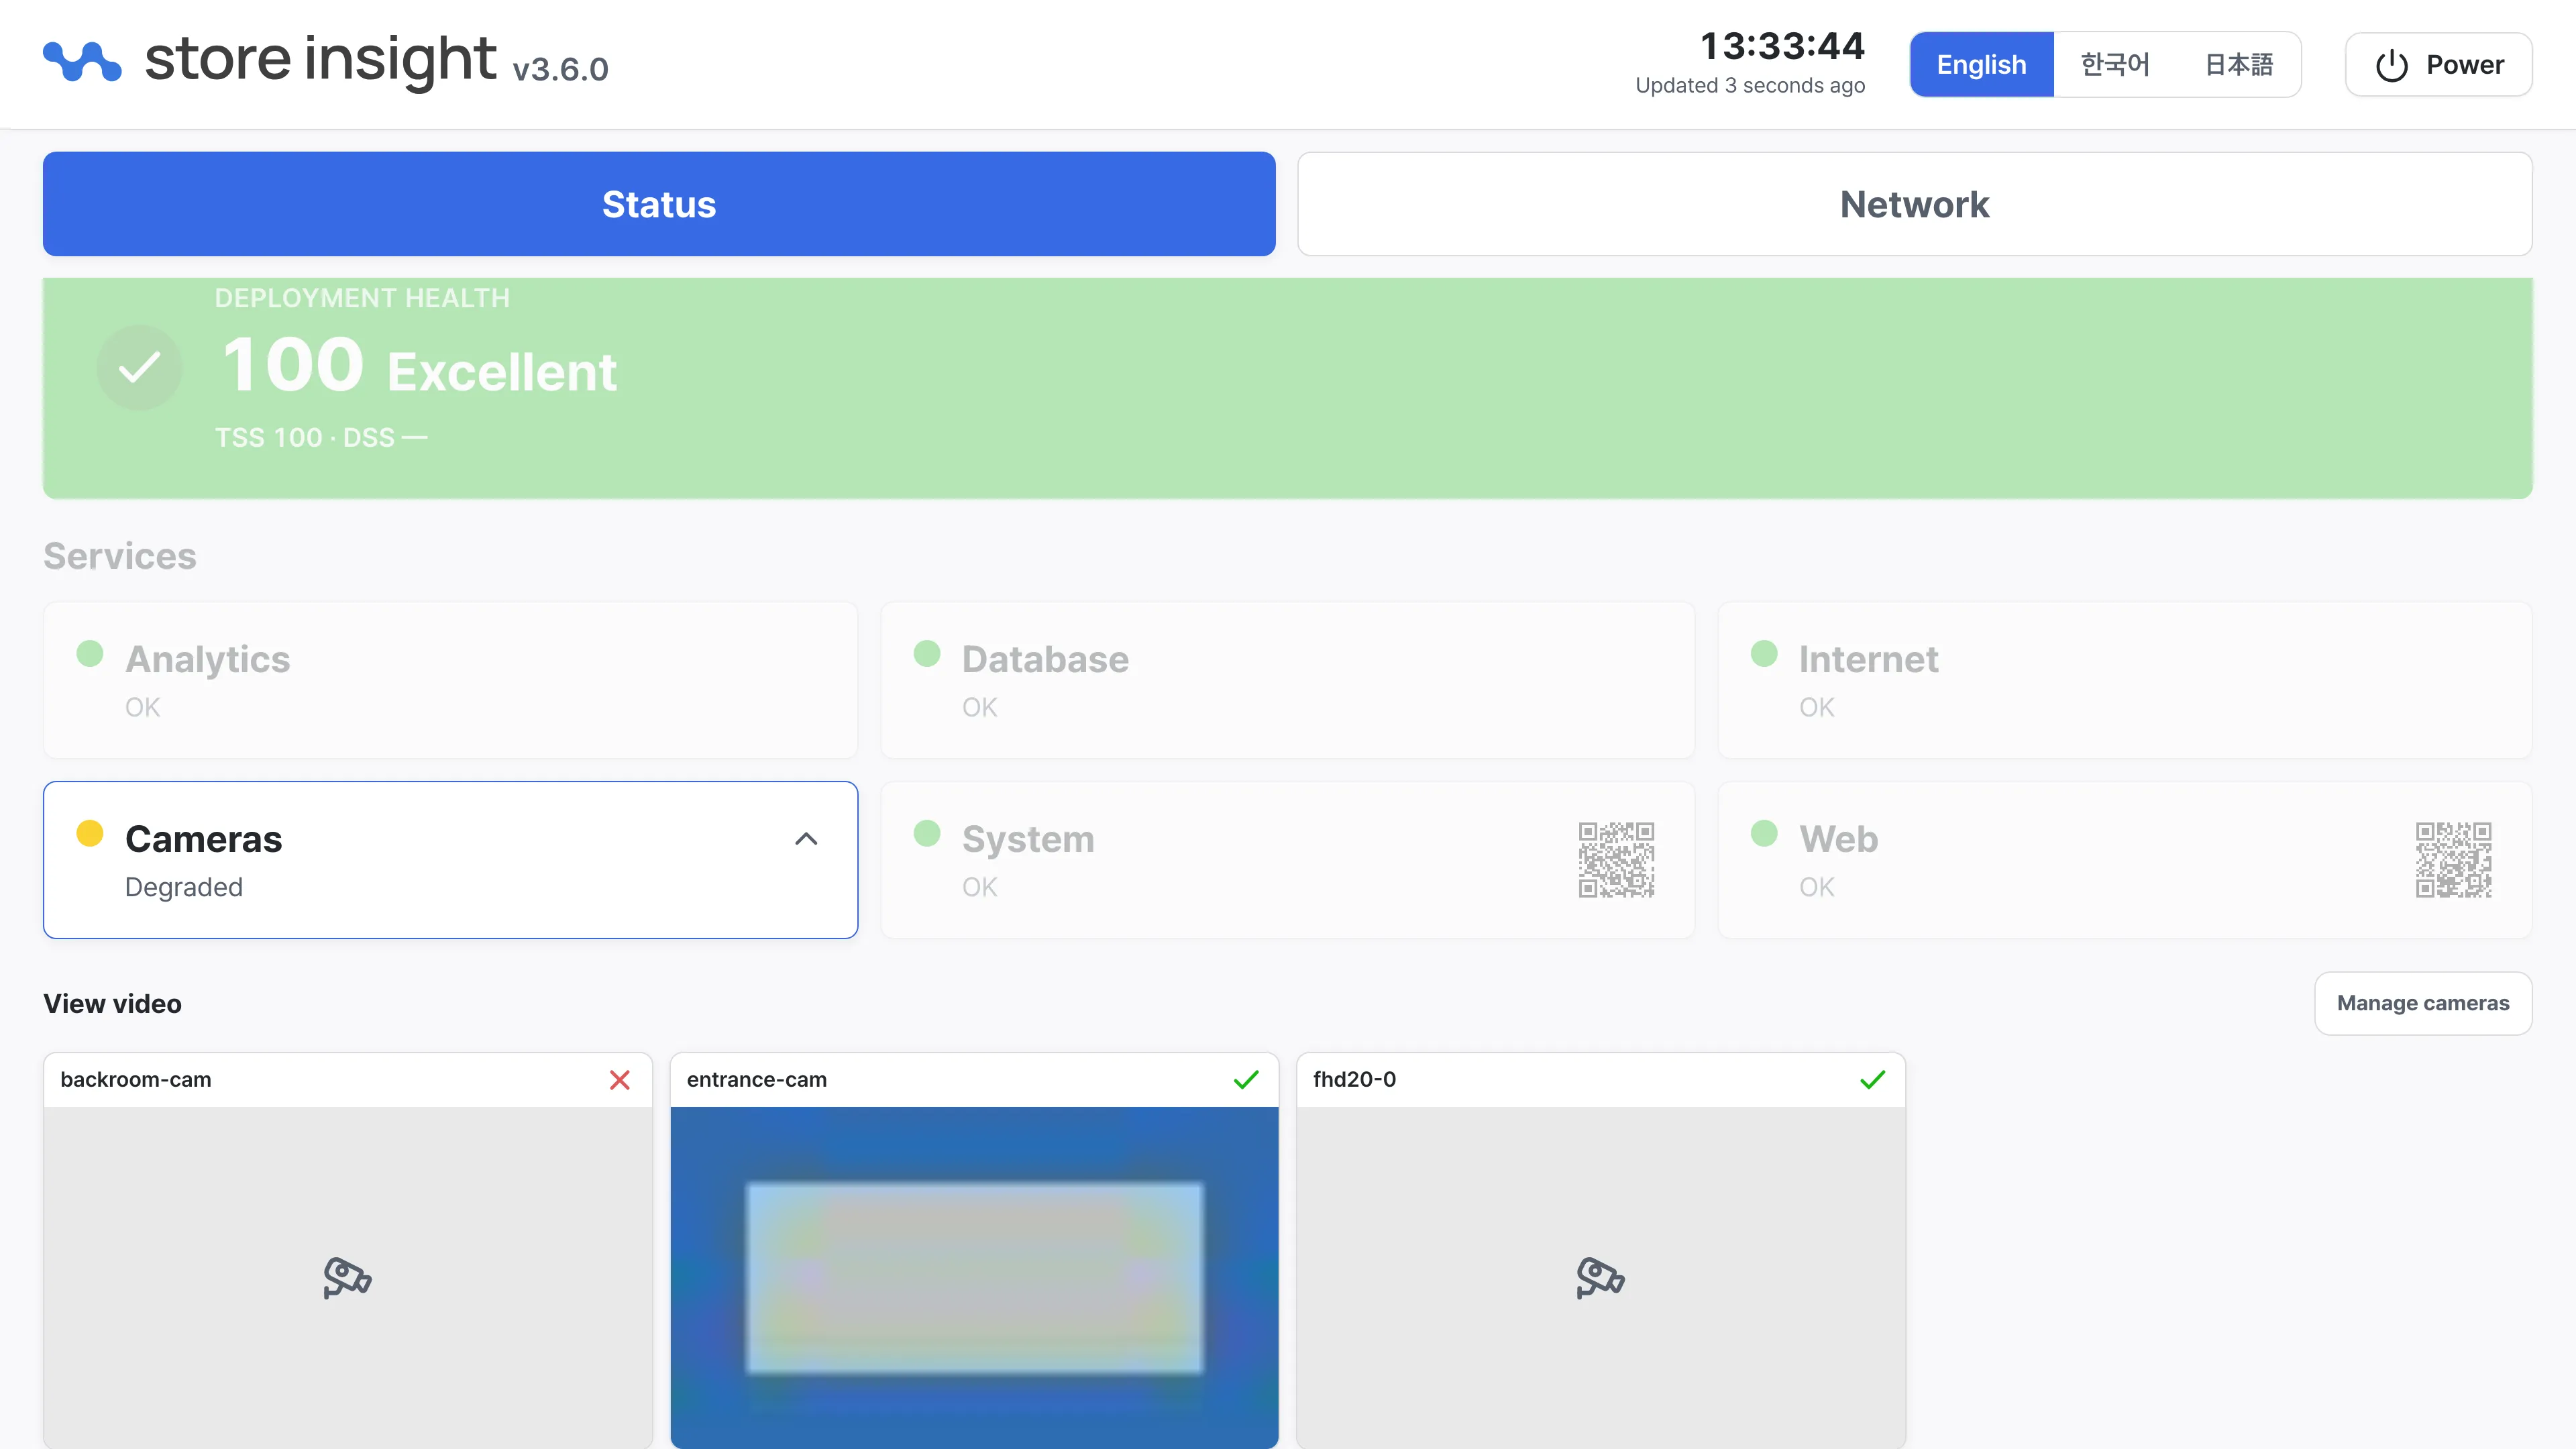The height and width of the screenshot is (1449, 2576).
Task: Click the store insight wave logo
Action: [82, 62]
